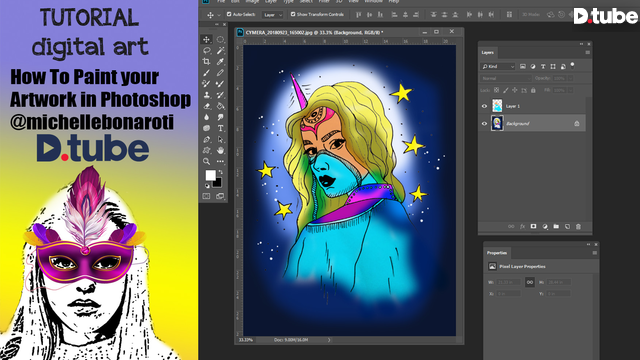Create a new group folder icon
Screen dimensions: 640x360
coord(556,227)
